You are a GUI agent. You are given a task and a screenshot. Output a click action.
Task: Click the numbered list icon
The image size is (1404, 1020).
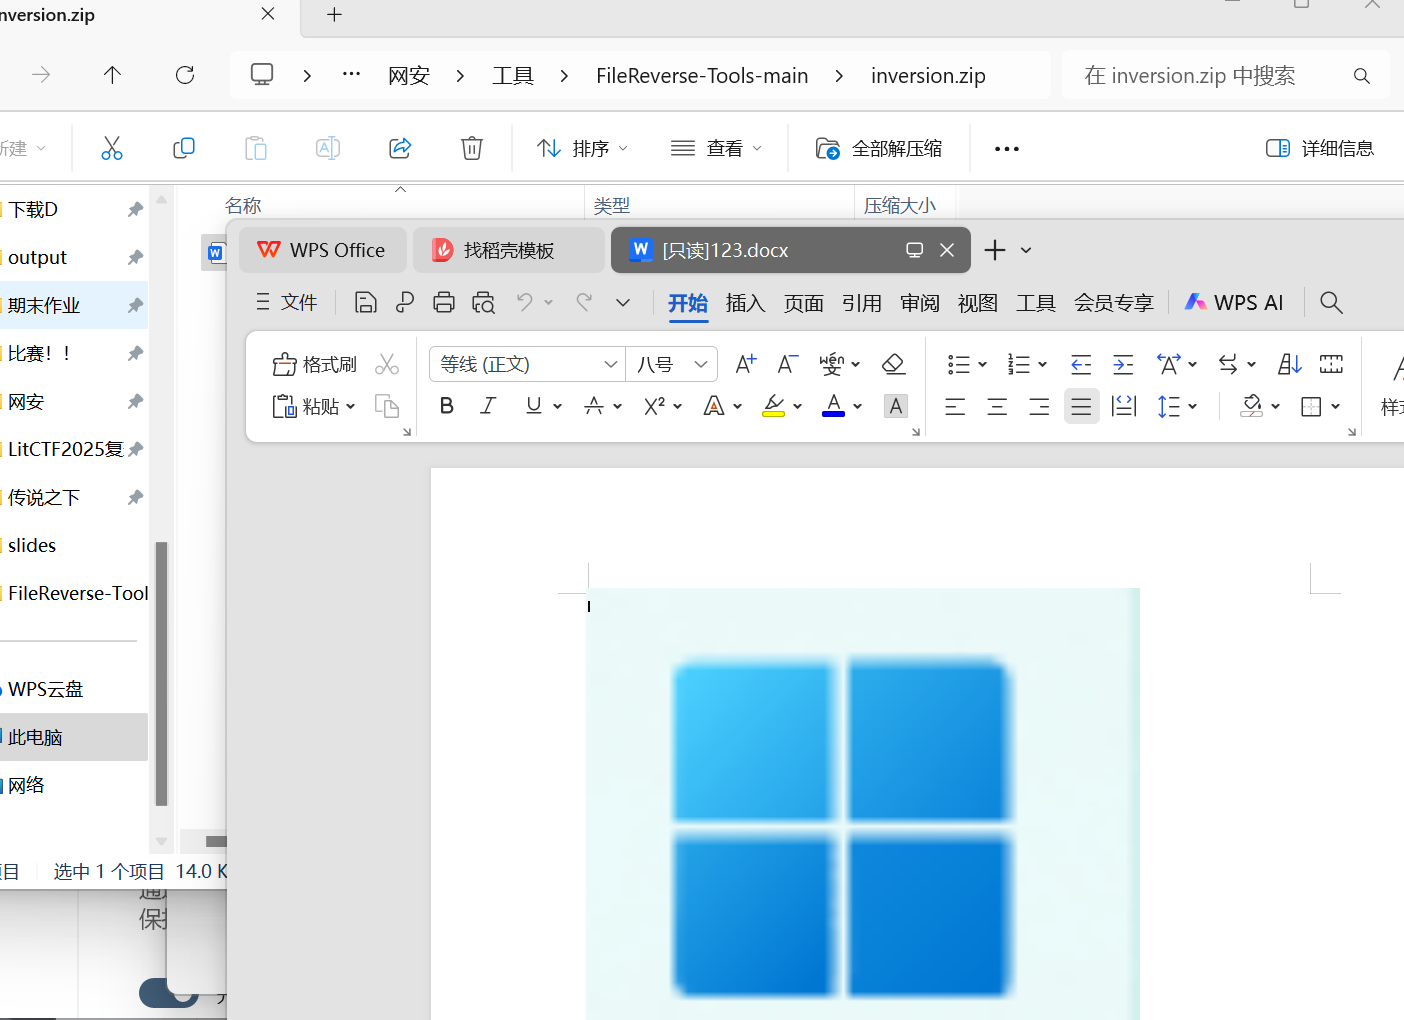click(1019, 364)
